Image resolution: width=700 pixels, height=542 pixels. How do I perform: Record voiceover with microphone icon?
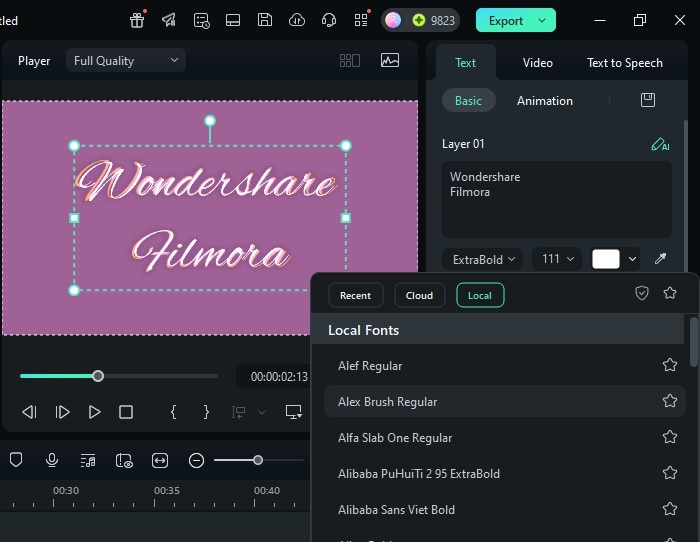pyautogui.click(x=52, y=460)
